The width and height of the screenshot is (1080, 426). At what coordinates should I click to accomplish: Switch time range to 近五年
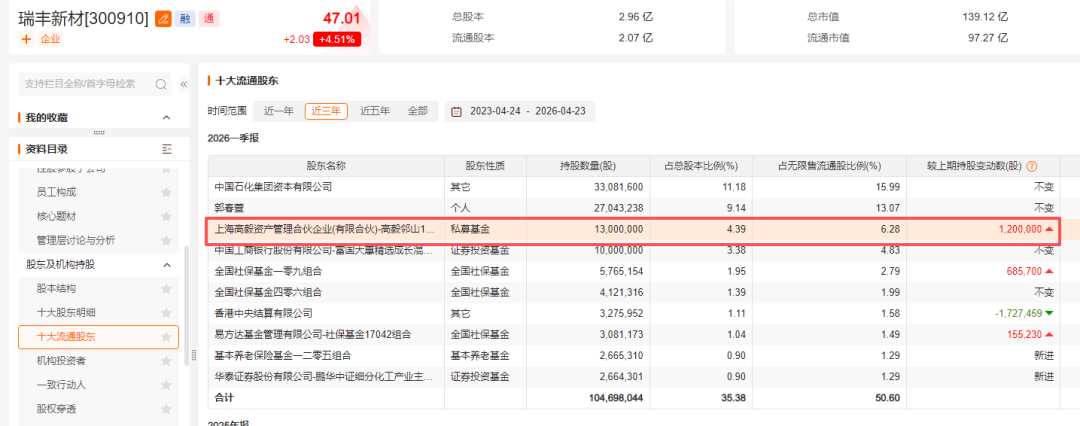375,111
